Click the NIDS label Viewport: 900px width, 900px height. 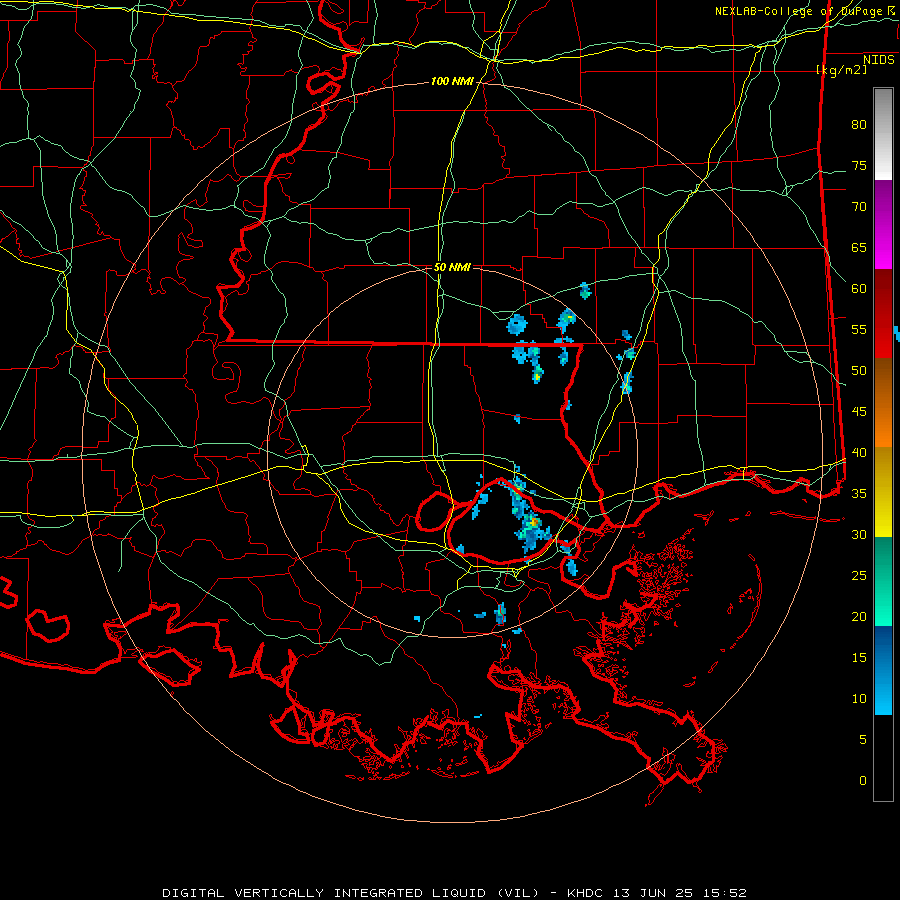point(879,60)
